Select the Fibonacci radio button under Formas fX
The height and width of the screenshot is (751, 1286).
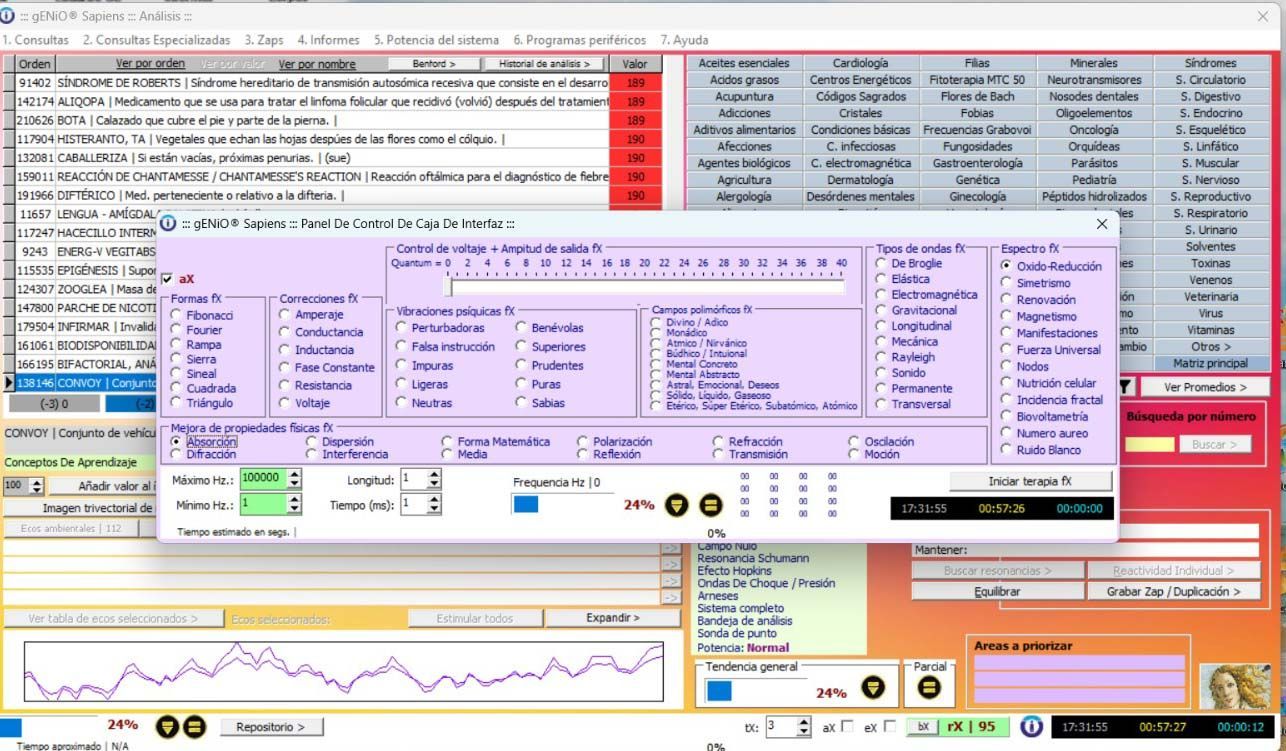[177, 315]
